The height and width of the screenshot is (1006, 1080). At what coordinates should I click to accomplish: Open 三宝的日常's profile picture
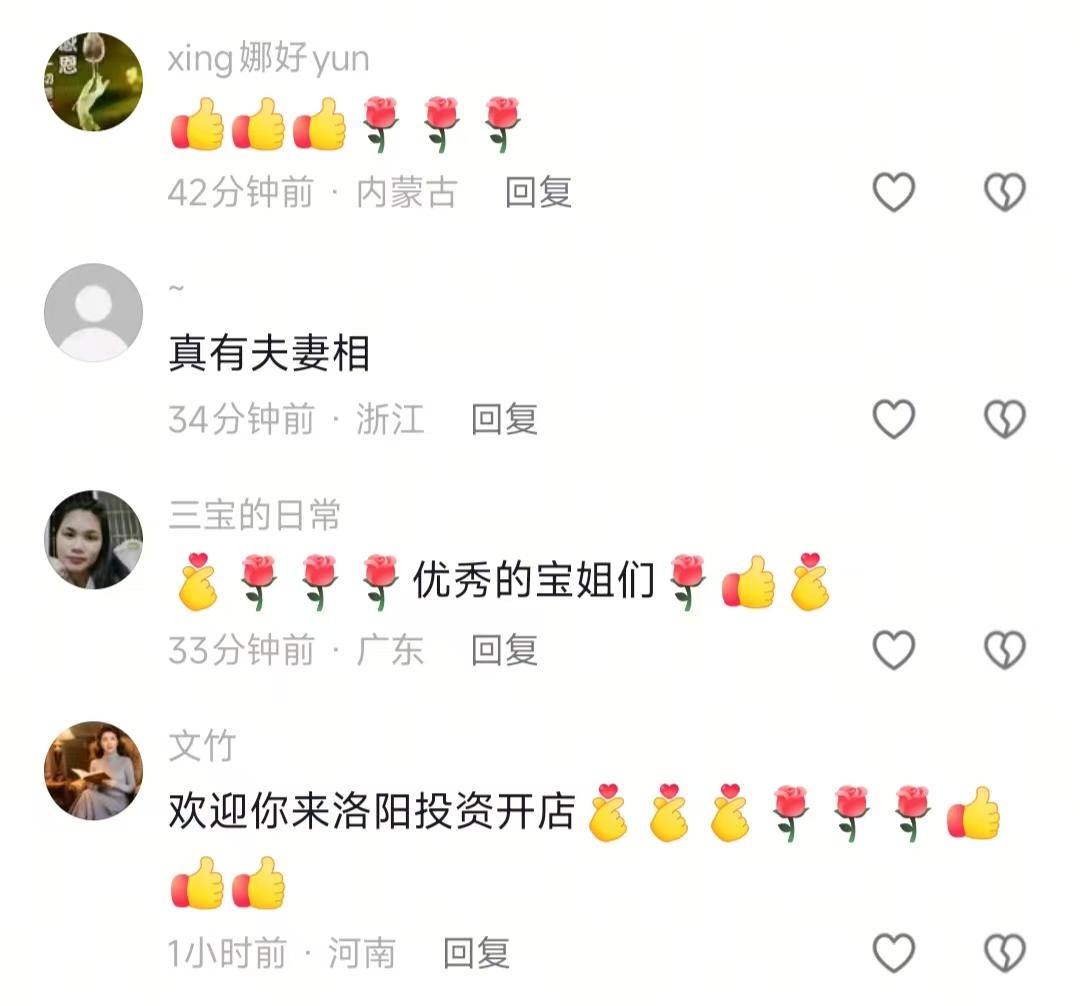tap(94, 539)
